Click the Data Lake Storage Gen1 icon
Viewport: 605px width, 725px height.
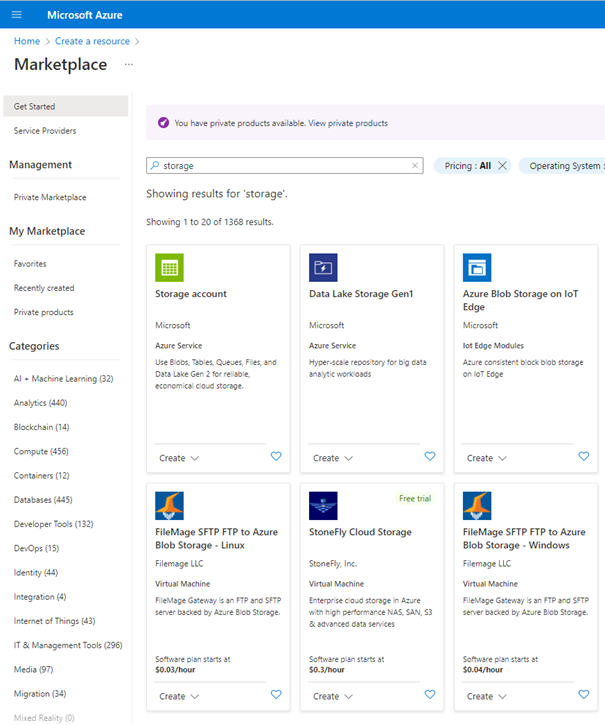[x=323, y=268]
